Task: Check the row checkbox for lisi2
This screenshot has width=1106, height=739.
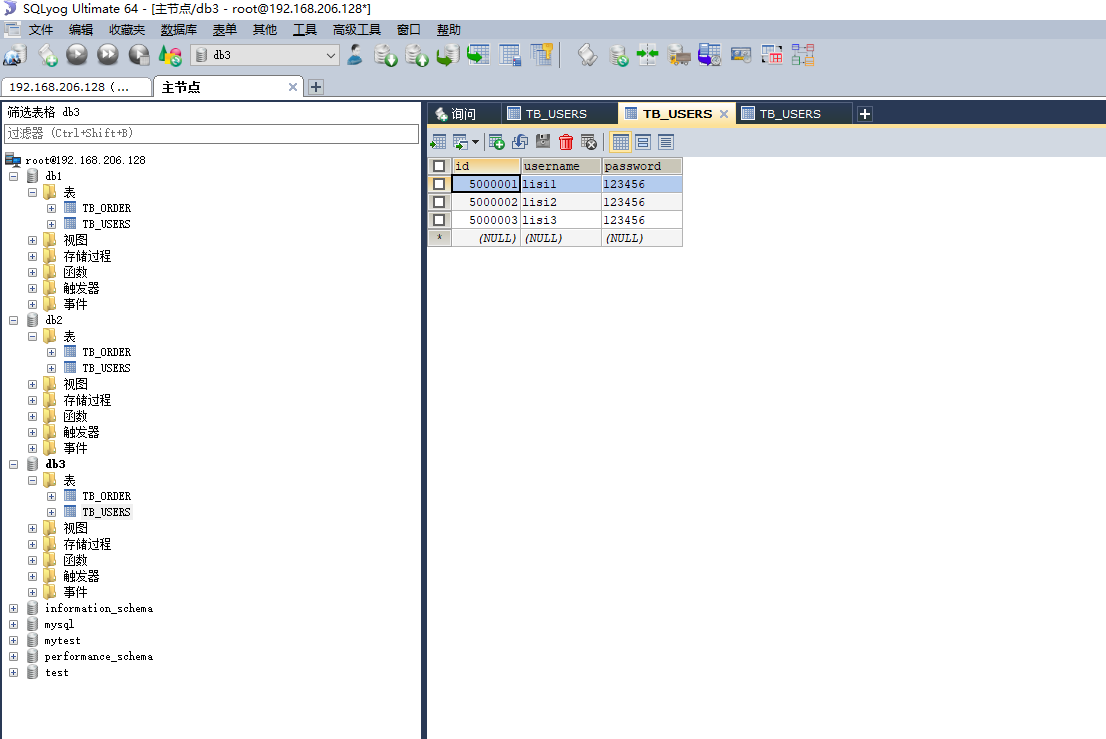Action: (439, 202)
